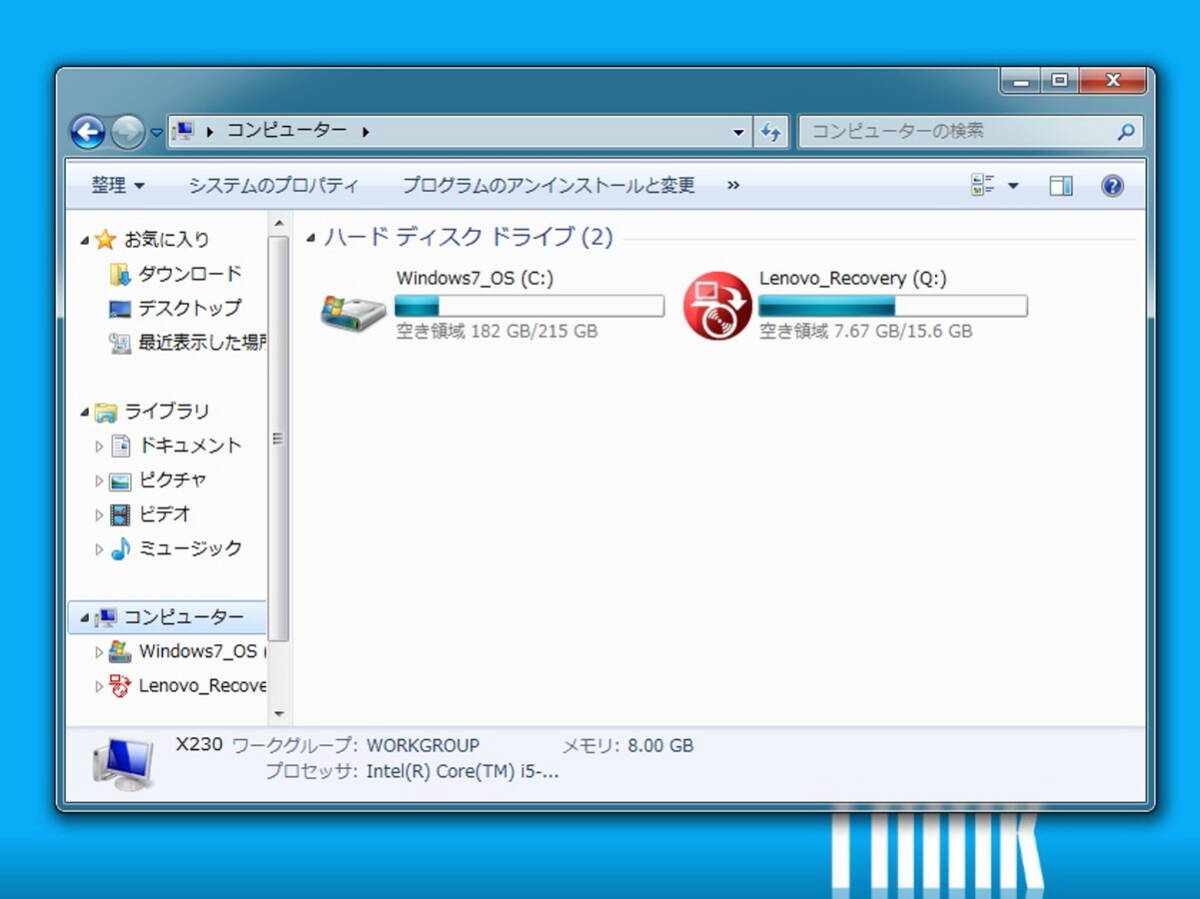Click the X230 computer icon in details pane
The height and width of the screenshot is (899, 1200).
pyautogui.click(x=124, y=764)
